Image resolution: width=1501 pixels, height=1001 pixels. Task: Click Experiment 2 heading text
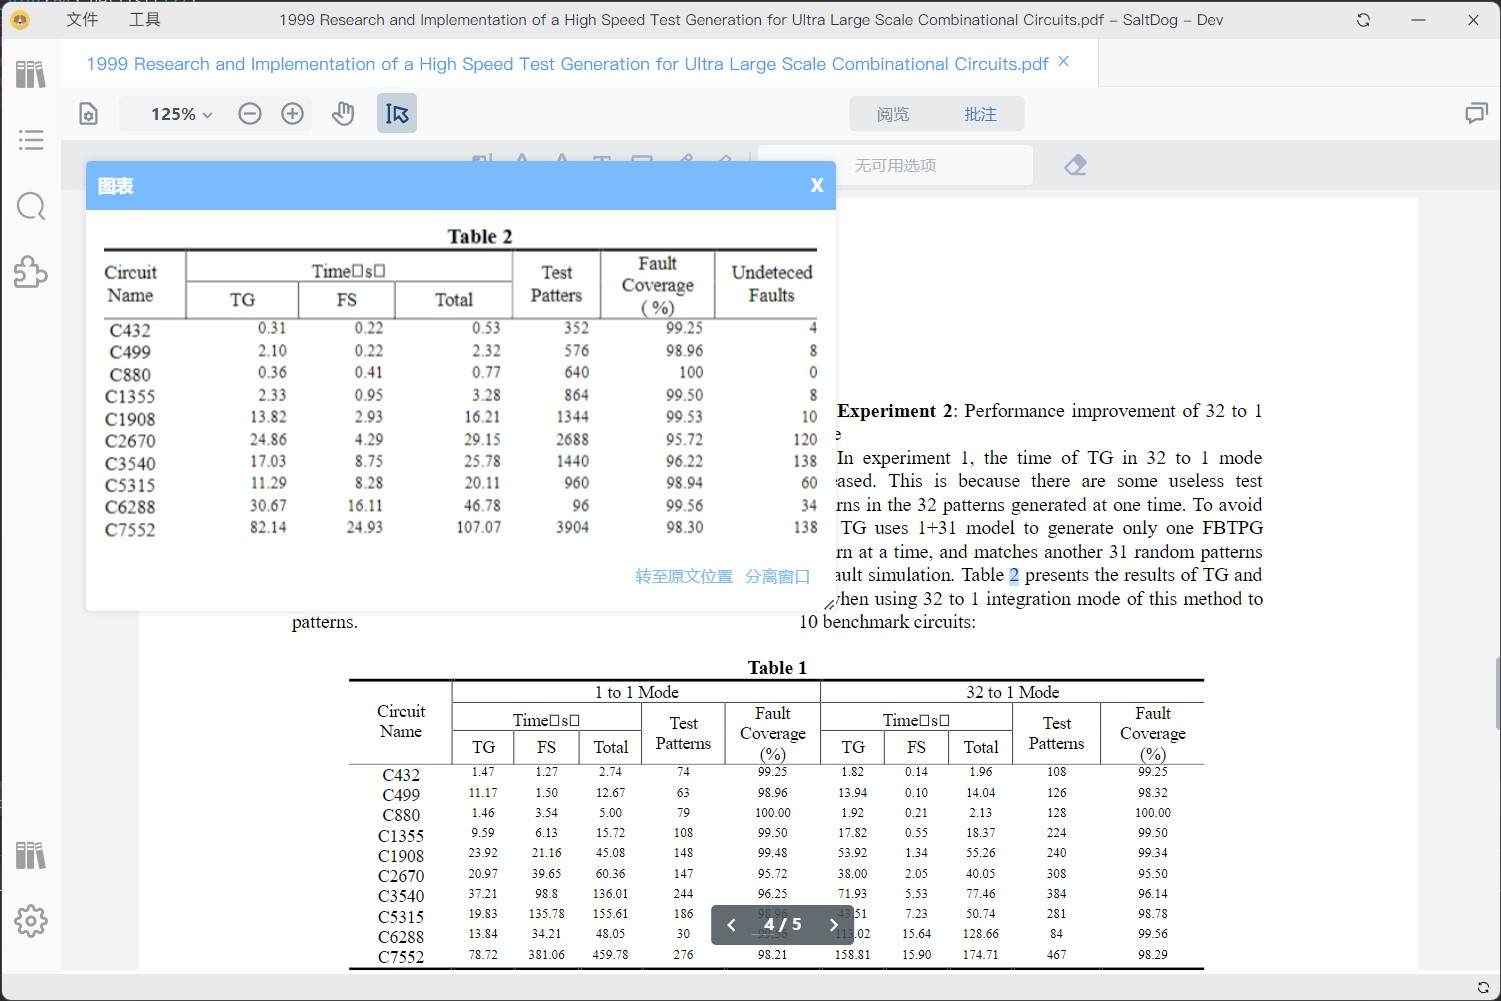click(x=896, y=411)
